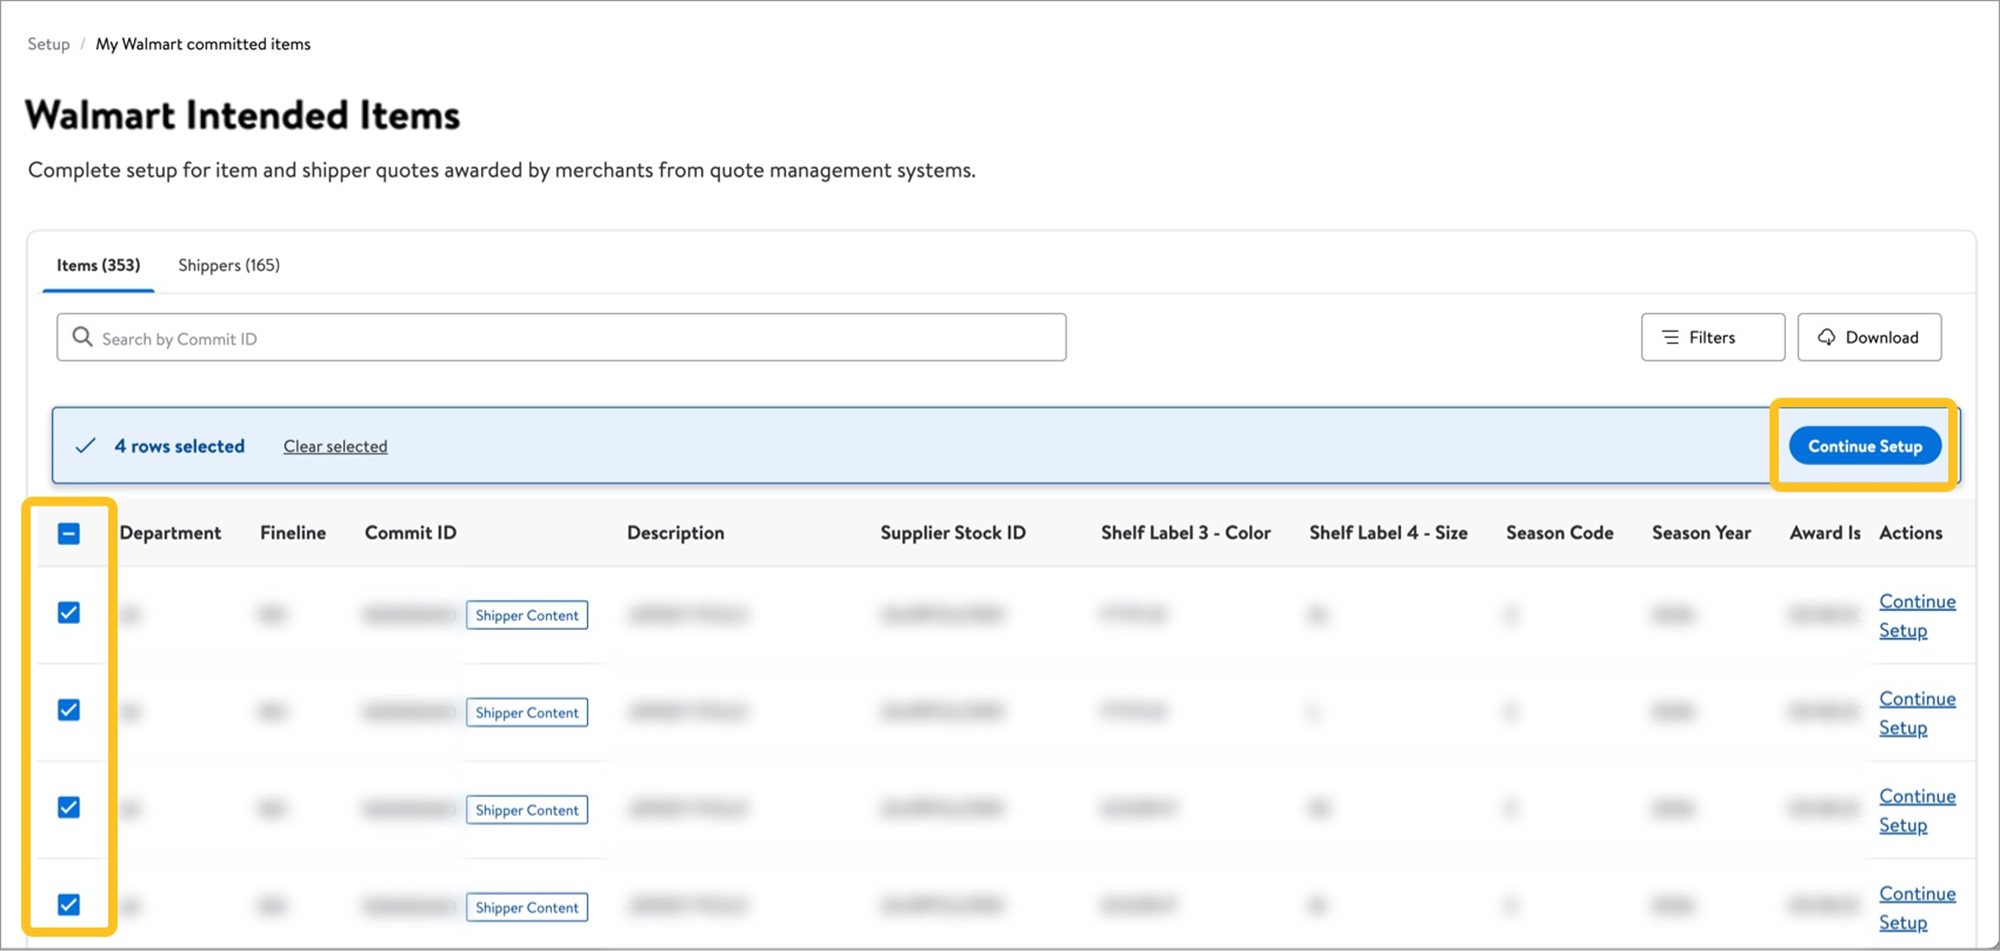Screen dimensions: 2000x951
Task: Click the Department column header
Action: (x=170, y=533)
